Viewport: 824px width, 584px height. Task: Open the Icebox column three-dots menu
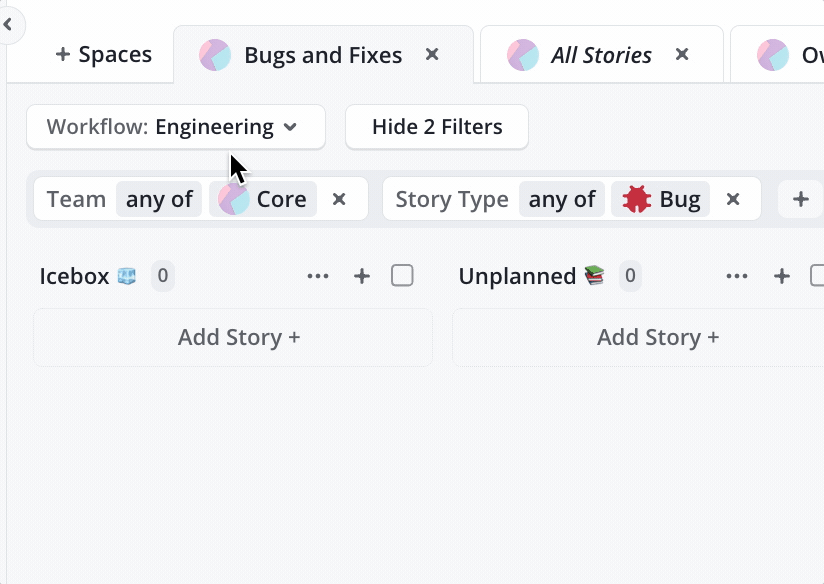[x=318, y=276]
